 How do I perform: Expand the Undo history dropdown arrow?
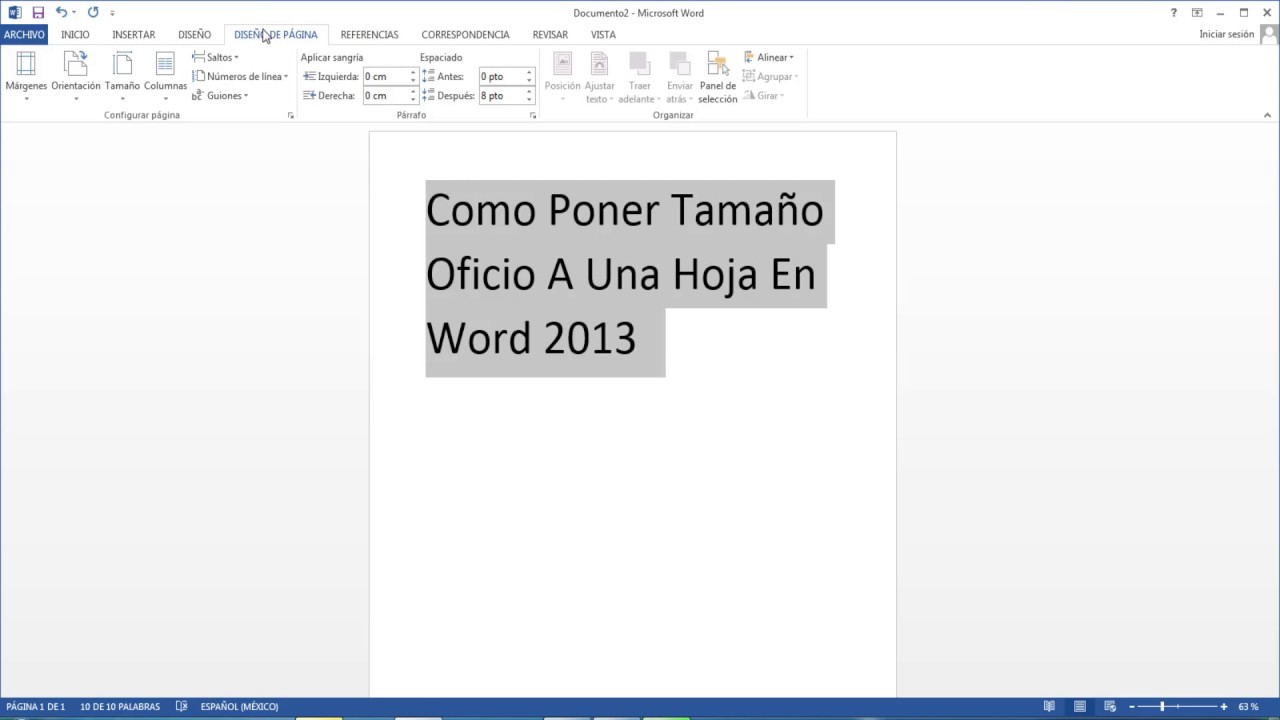pos(74,13)
